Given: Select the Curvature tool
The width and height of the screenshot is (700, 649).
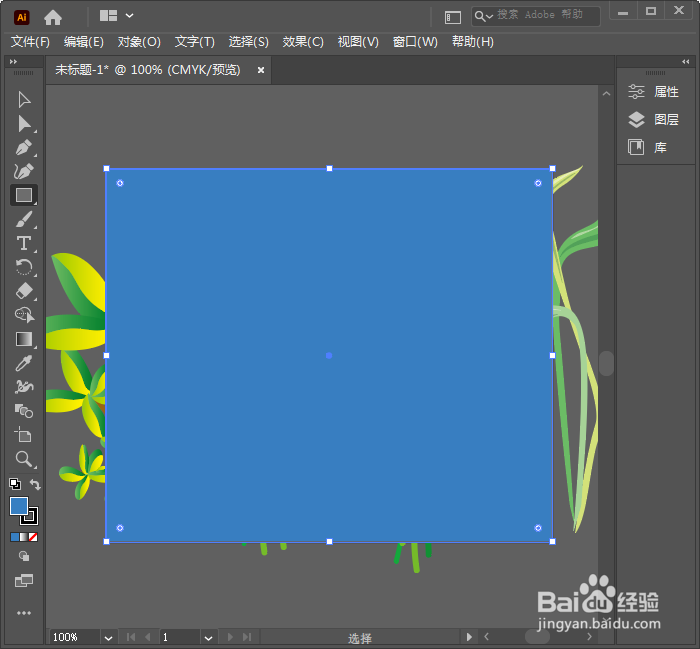Looking at the screenshot, I should (x=24, y=171).
